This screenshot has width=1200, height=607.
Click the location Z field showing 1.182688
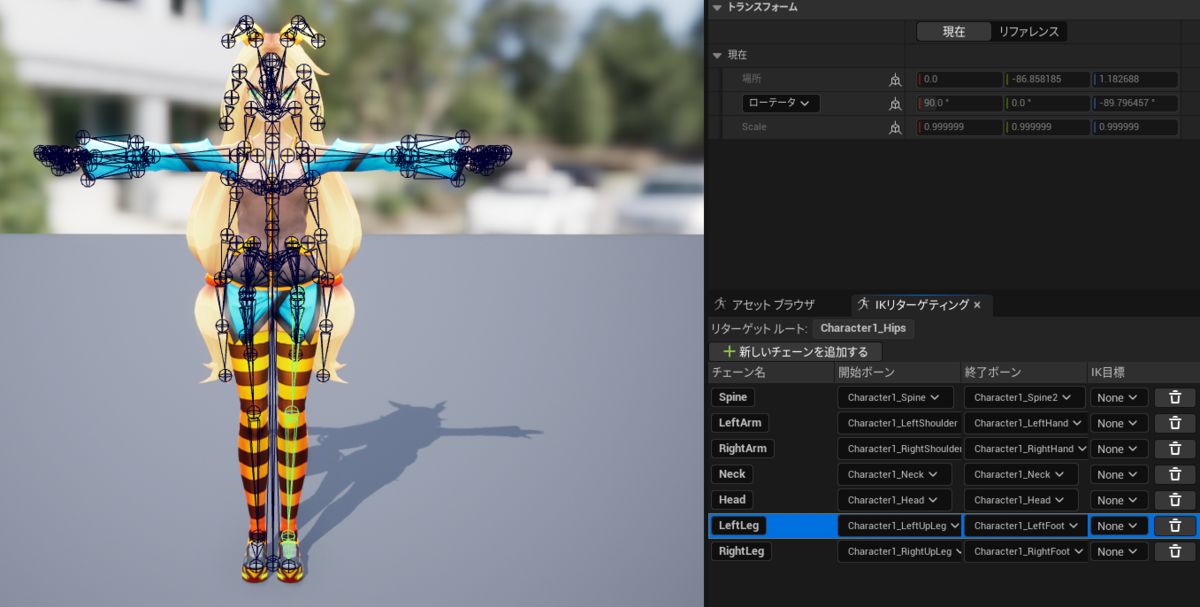coord(1136,79)
